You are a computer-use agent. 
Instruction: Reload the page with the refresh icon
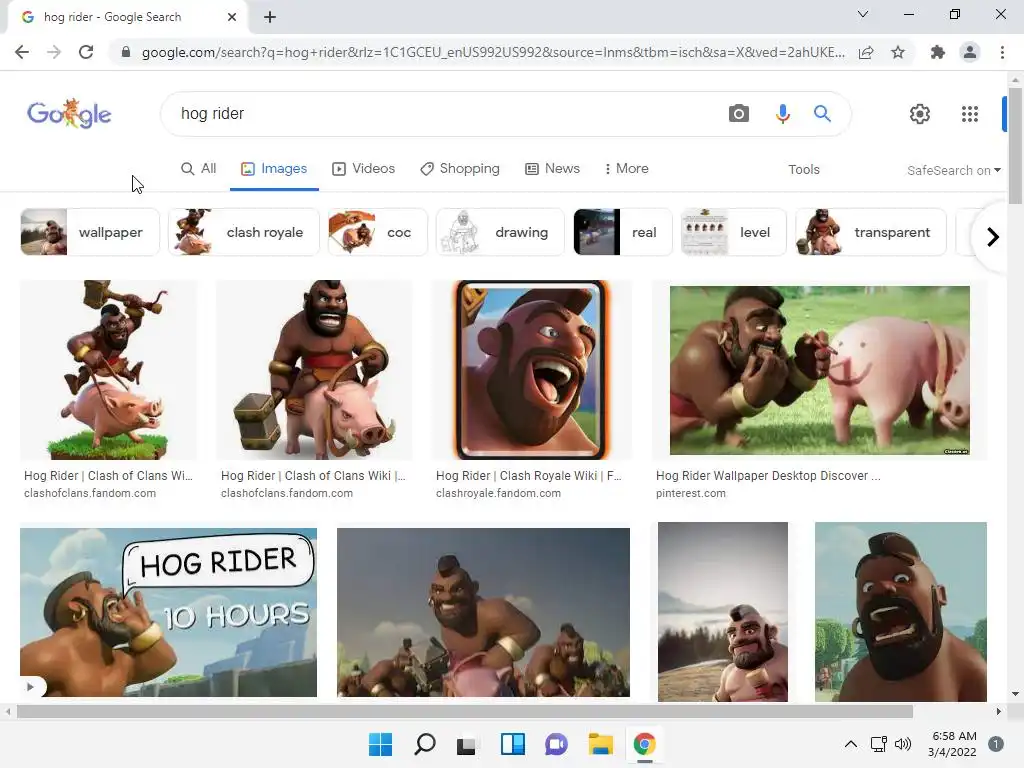(86, 52)
